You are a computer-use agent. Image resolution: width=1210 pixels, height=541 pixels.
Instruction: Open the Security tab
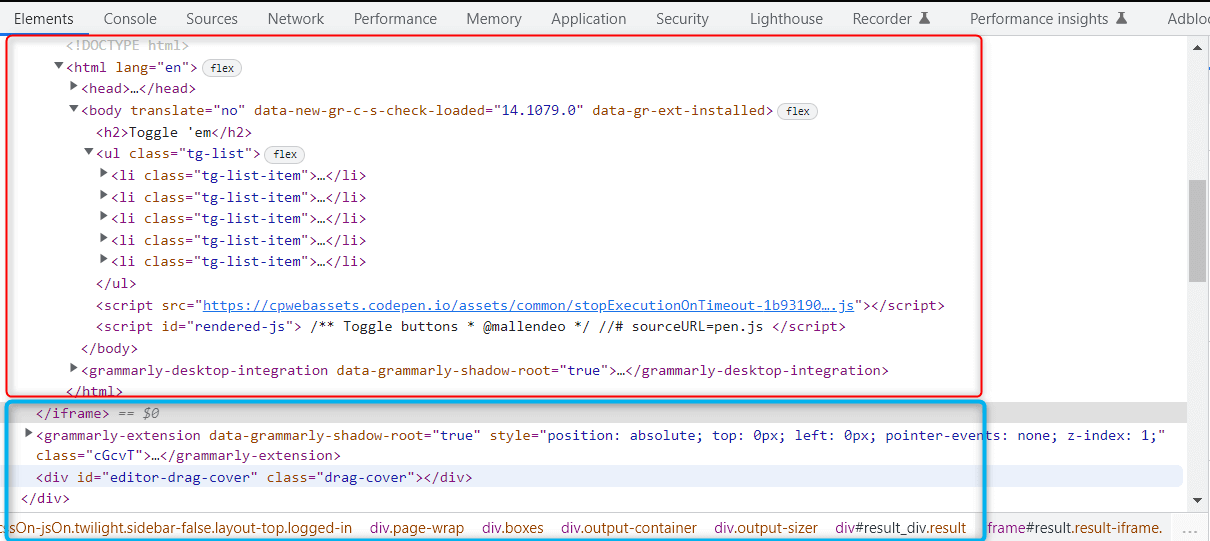pyautogui.click(x=682, y=18)
